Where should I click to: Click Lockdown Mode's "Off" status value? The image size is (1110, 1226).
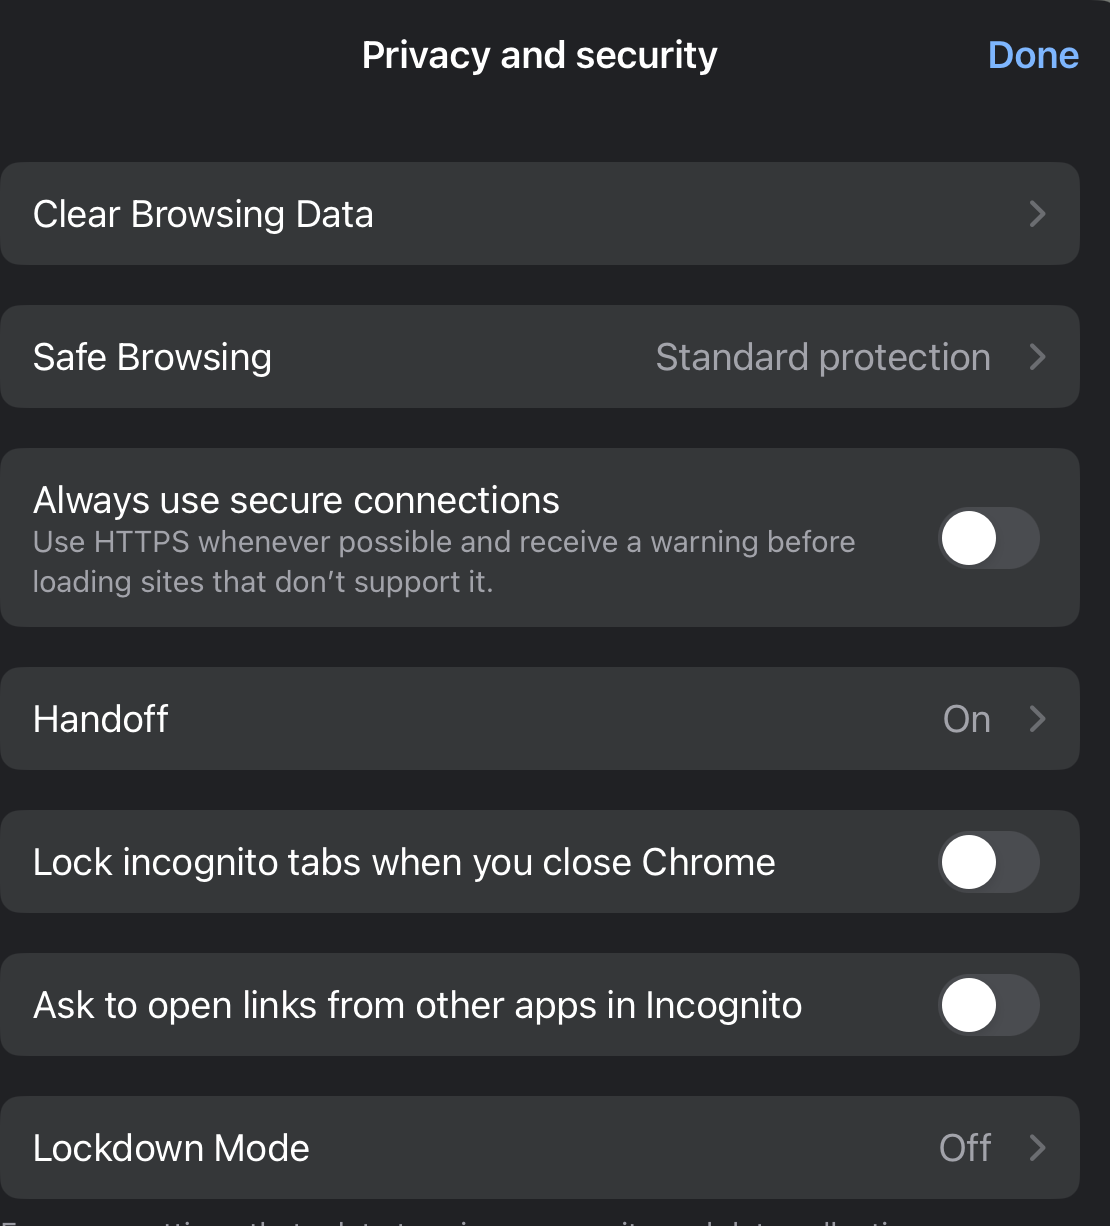pyautogui.click(x=965, y=1148)
